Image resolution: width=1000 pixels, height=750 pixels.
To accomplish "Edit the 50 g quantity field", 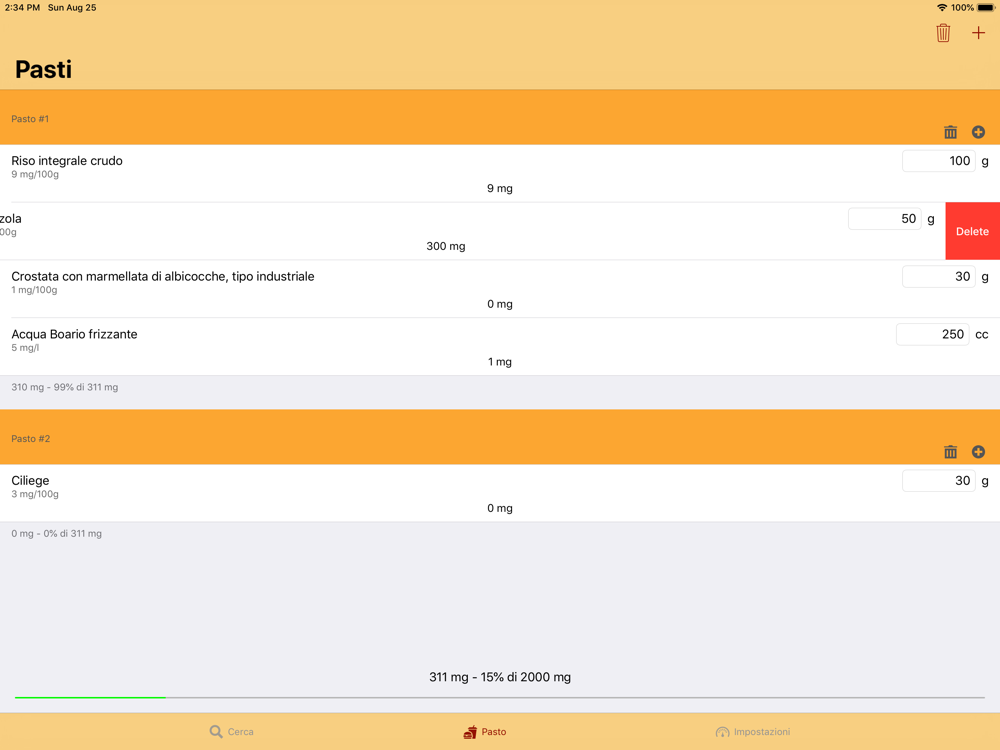I will [885, 219].
